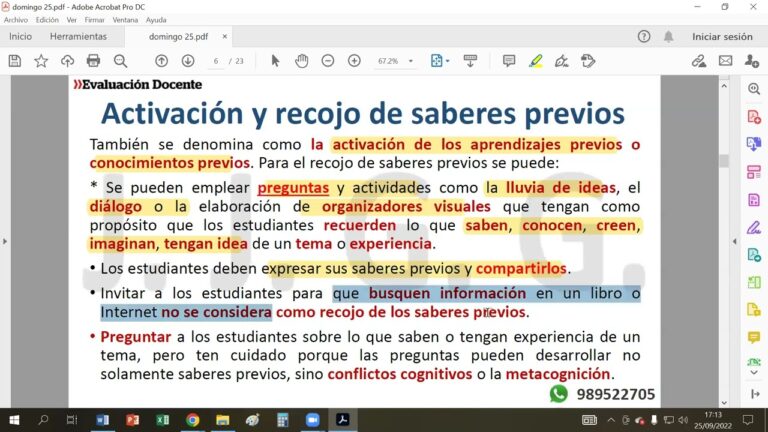
Task: Share with others icon
Action: [751, 61]
